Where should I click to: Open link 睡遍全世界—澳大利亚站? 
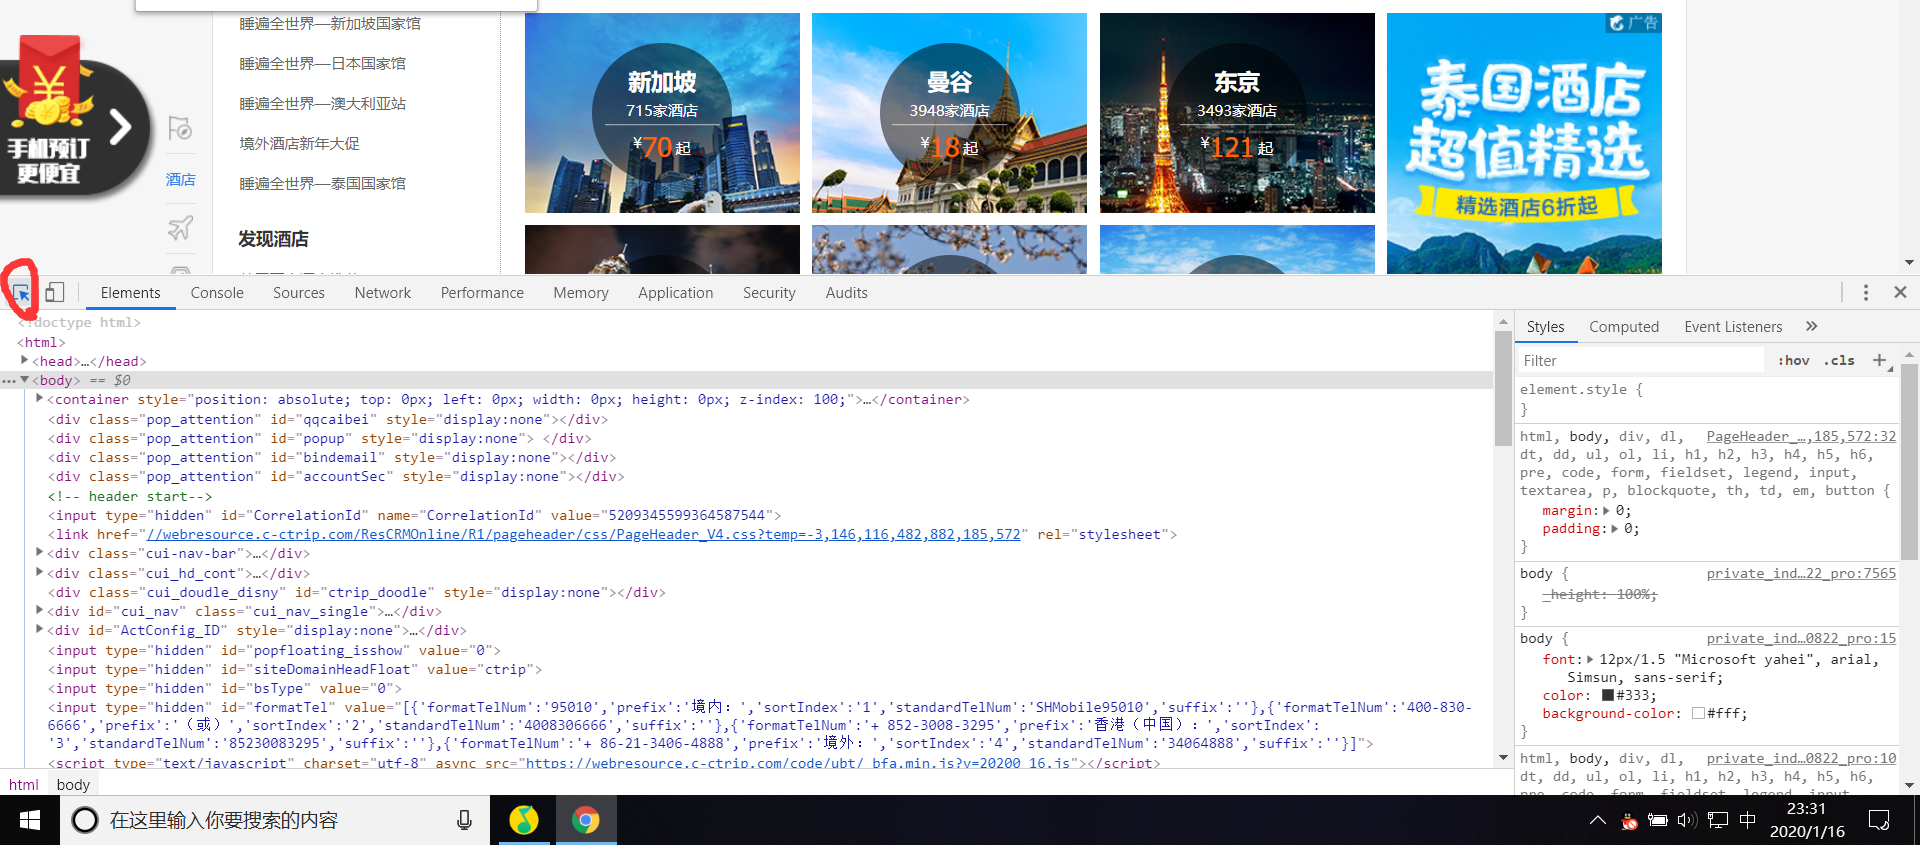coord(322,103)
